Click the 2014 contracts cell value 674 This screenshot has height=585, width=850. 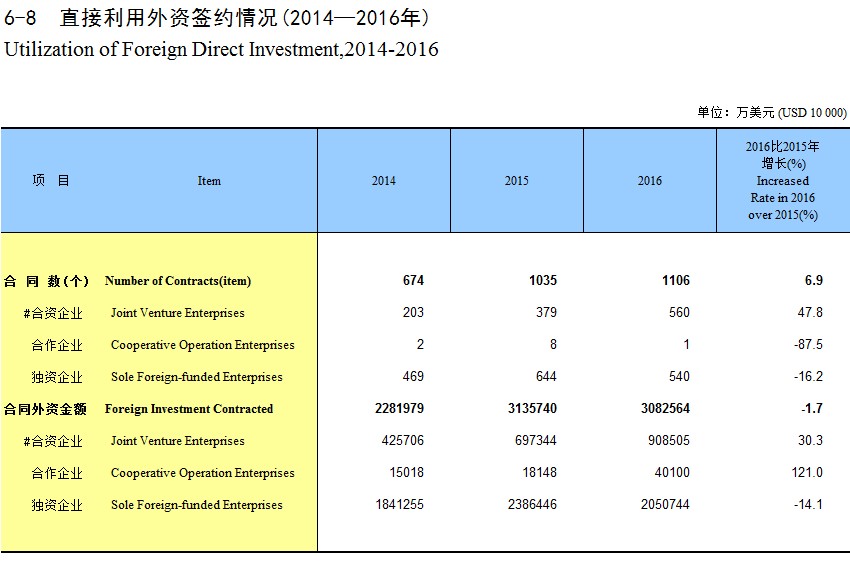point(413,280)
